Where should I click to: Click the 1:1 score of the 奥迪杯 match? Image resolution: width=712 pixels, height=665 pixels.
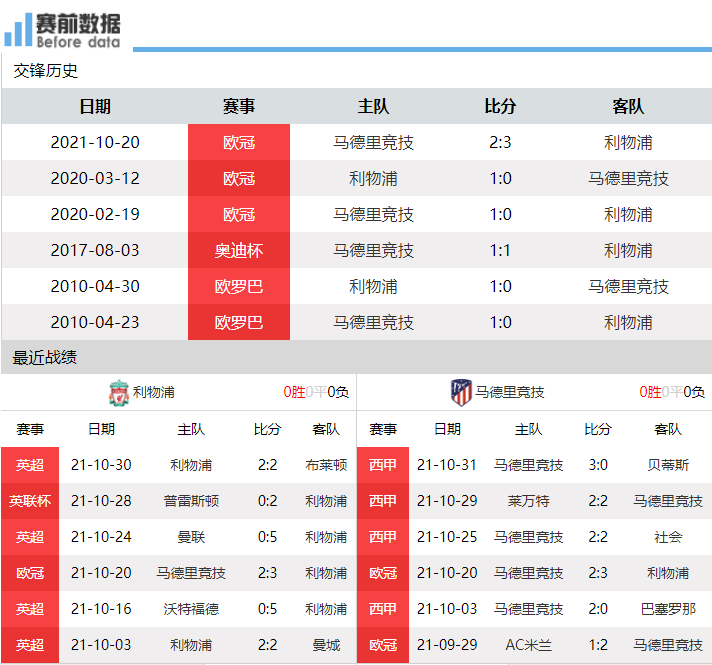pos(500,250)
